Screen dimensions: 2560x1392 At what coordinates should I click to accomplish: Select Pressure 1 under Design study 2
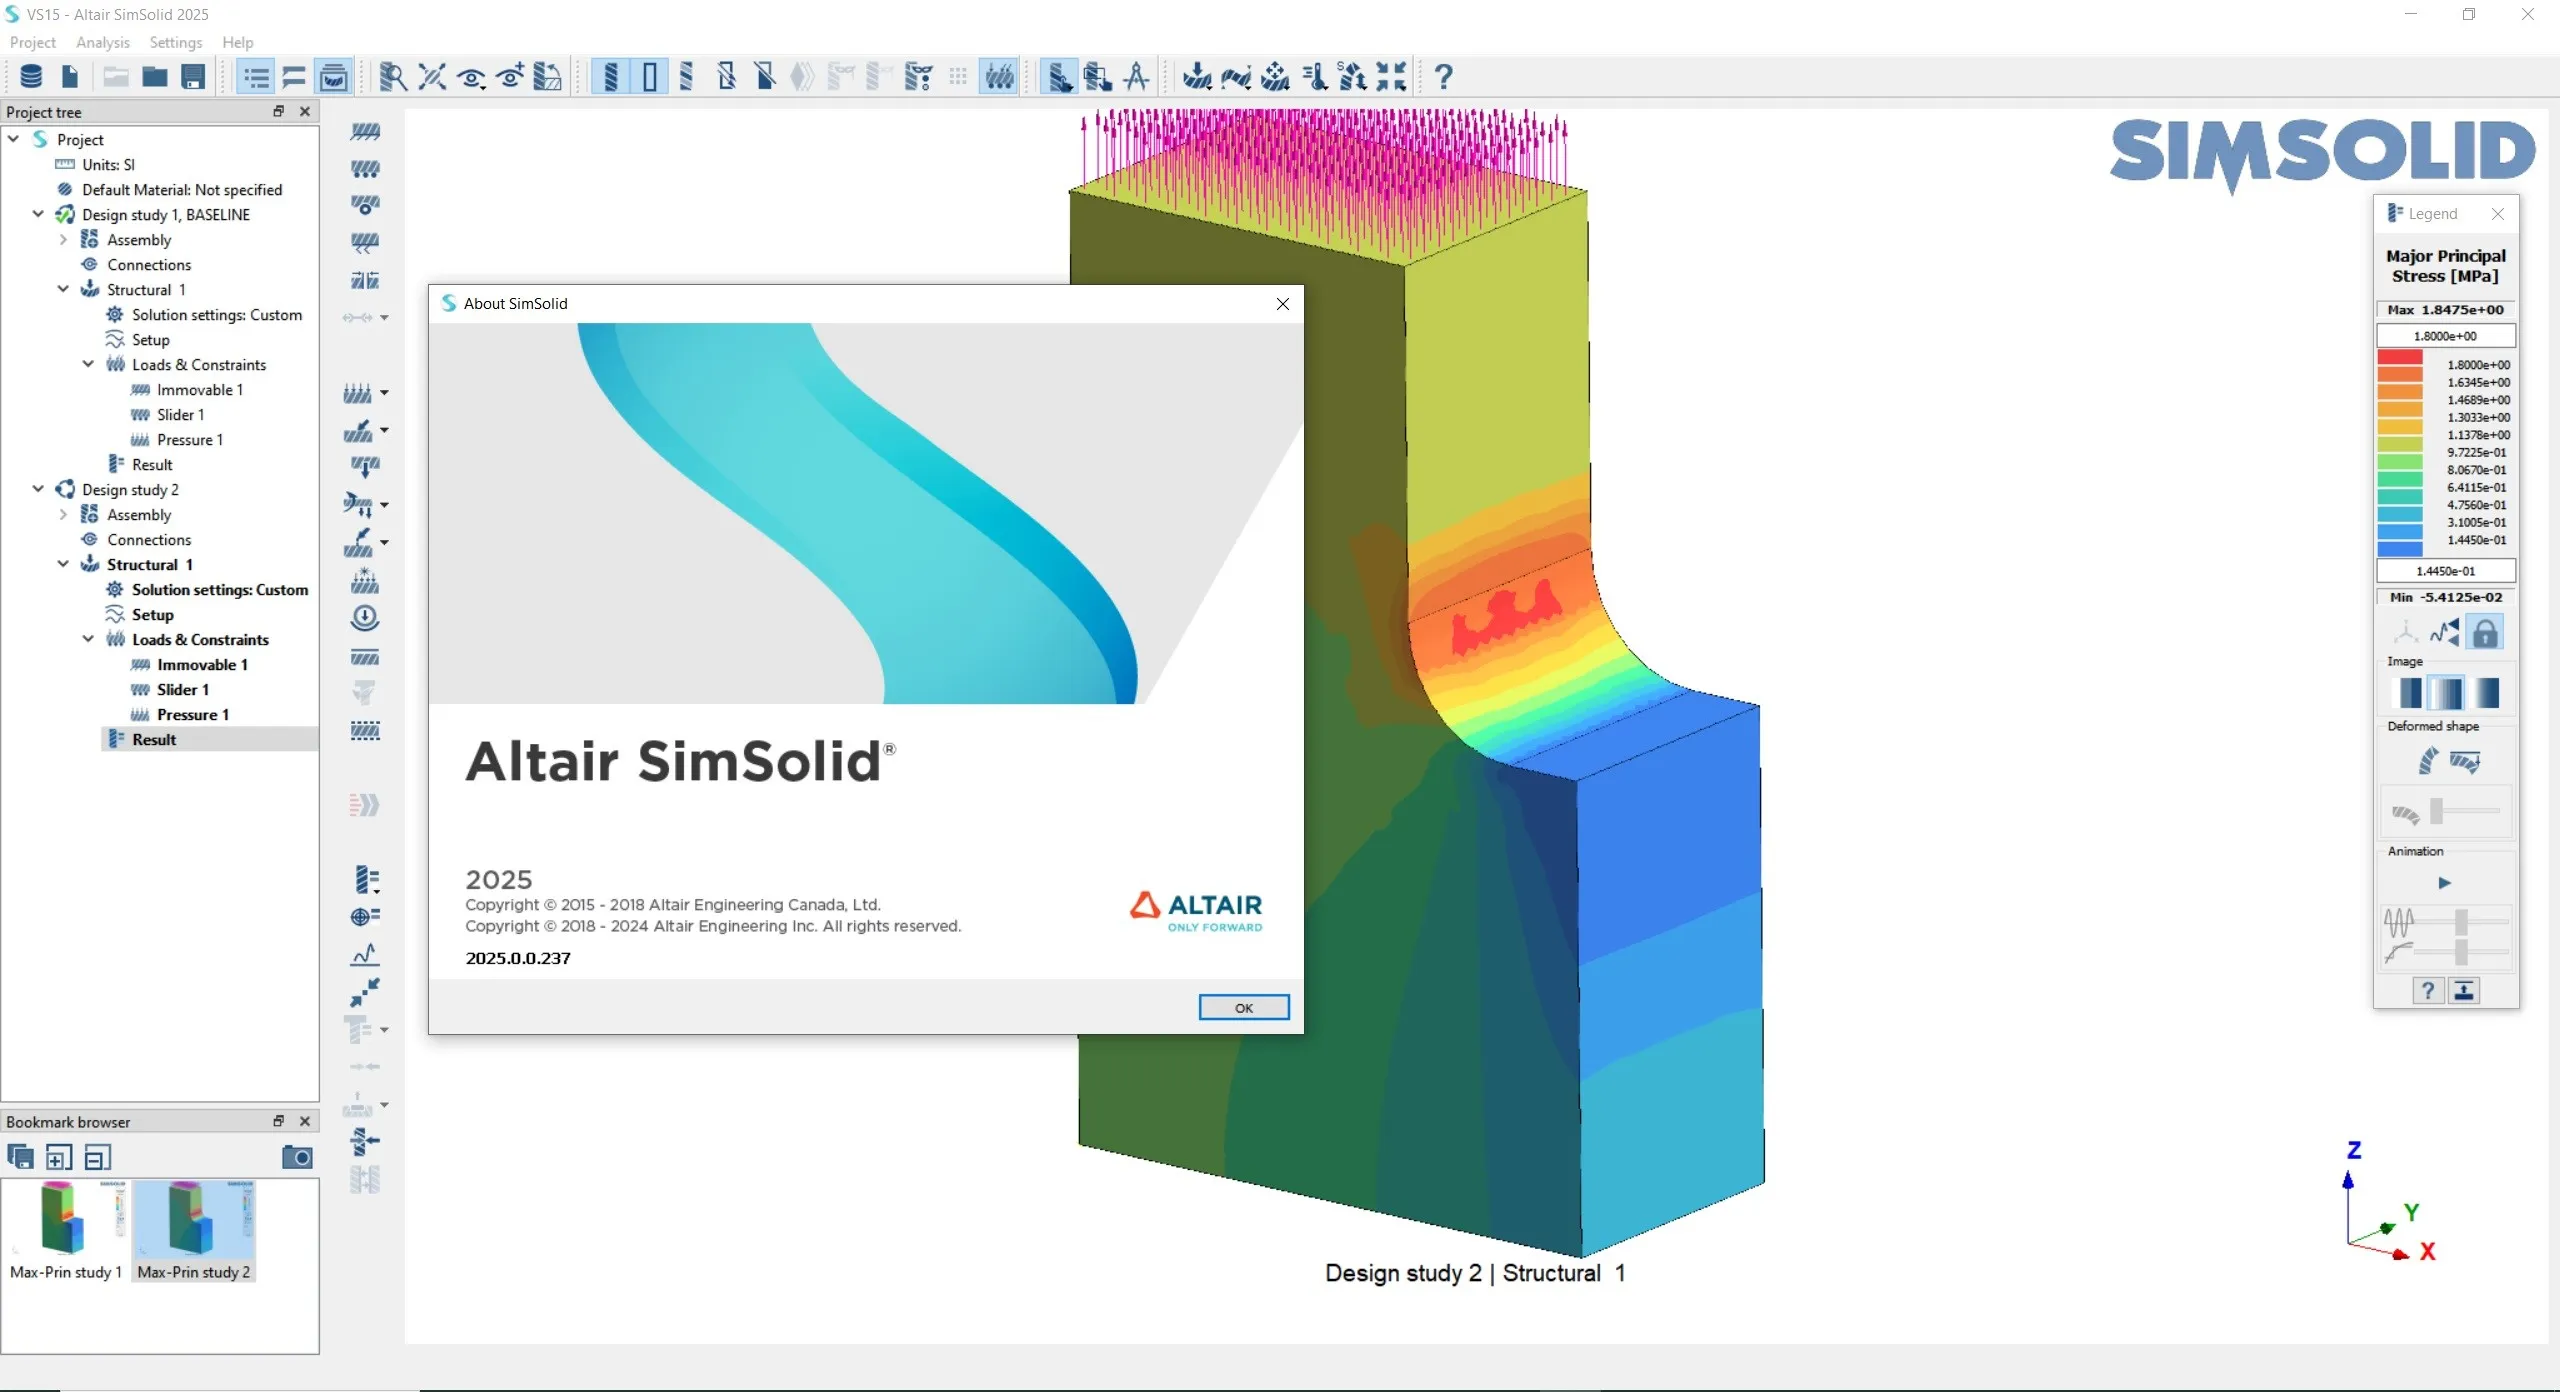(x=192, y=714)
